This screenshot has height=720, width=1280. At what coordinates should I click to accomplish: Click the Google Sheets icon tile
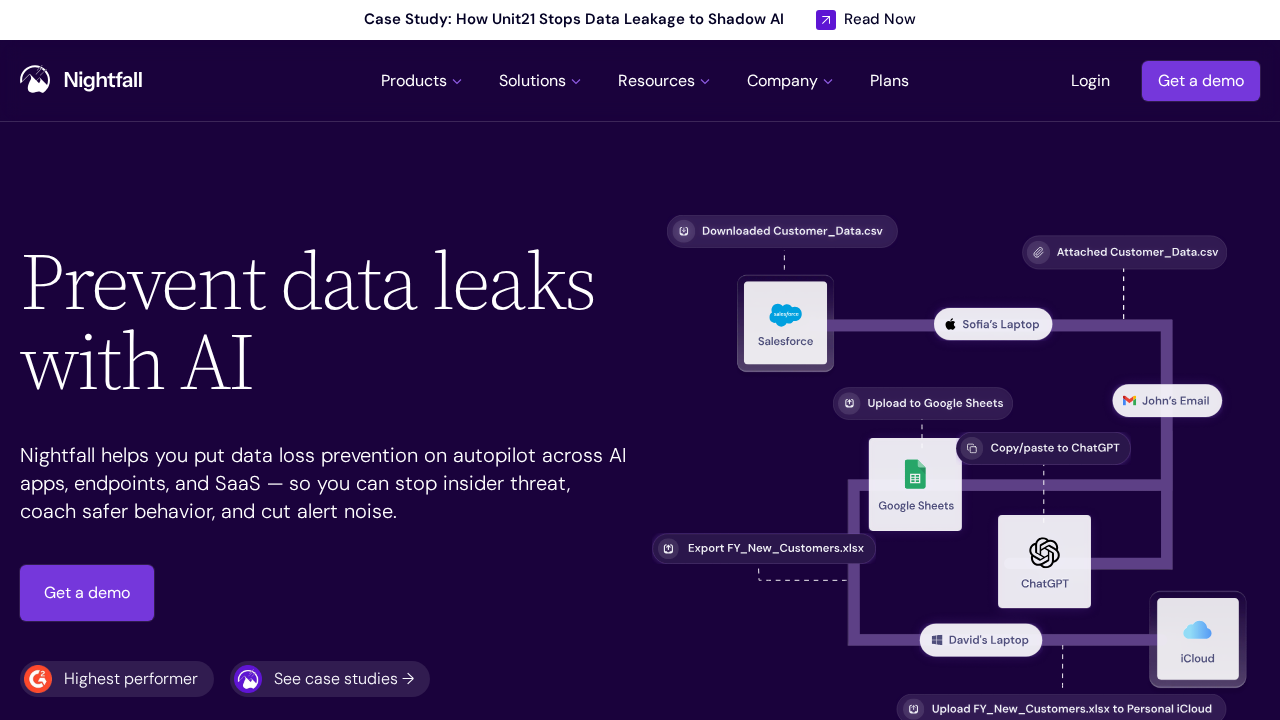(x=915, y=484)
